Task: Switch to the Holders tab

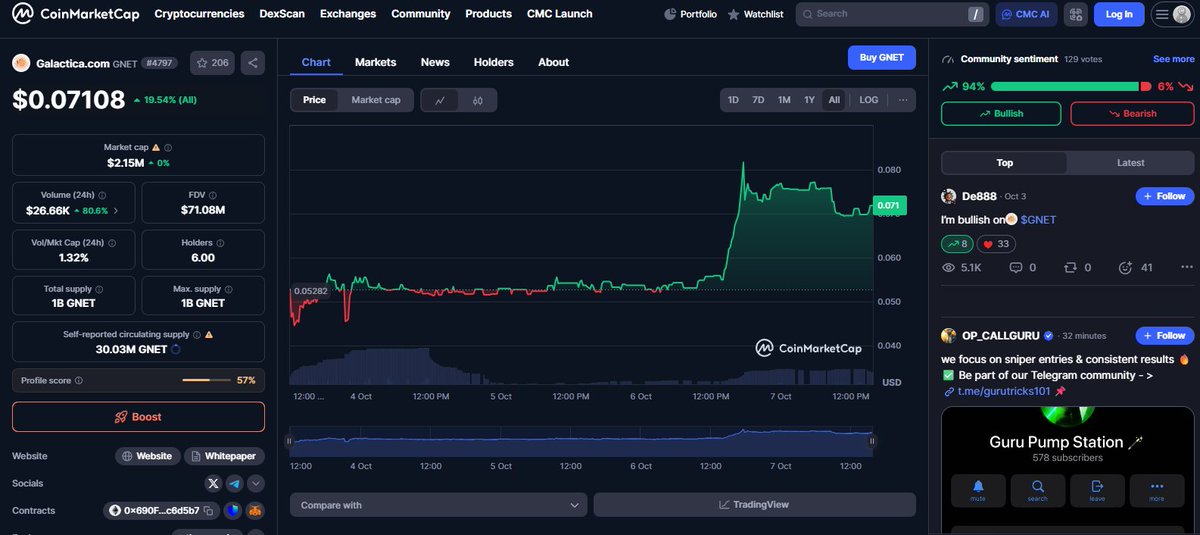Action: 494,62
